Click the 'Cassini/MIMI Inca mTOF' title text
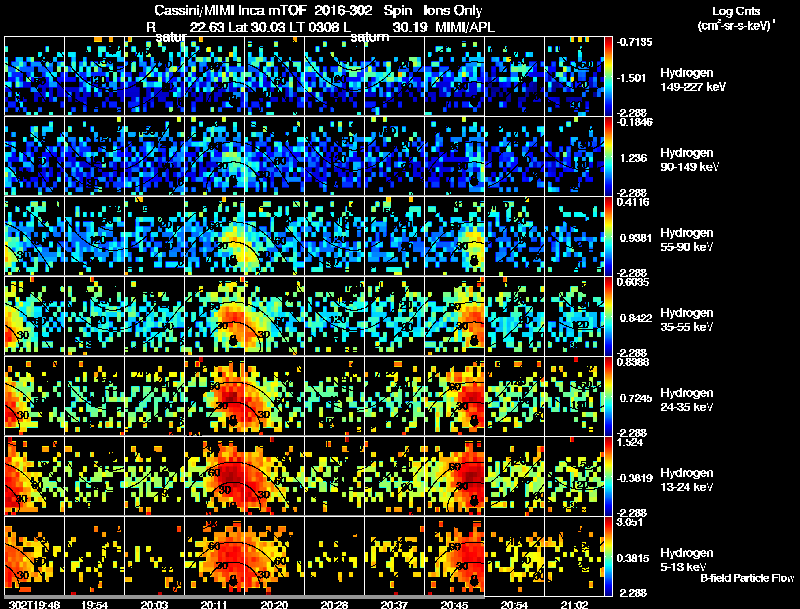 (229, 11)
